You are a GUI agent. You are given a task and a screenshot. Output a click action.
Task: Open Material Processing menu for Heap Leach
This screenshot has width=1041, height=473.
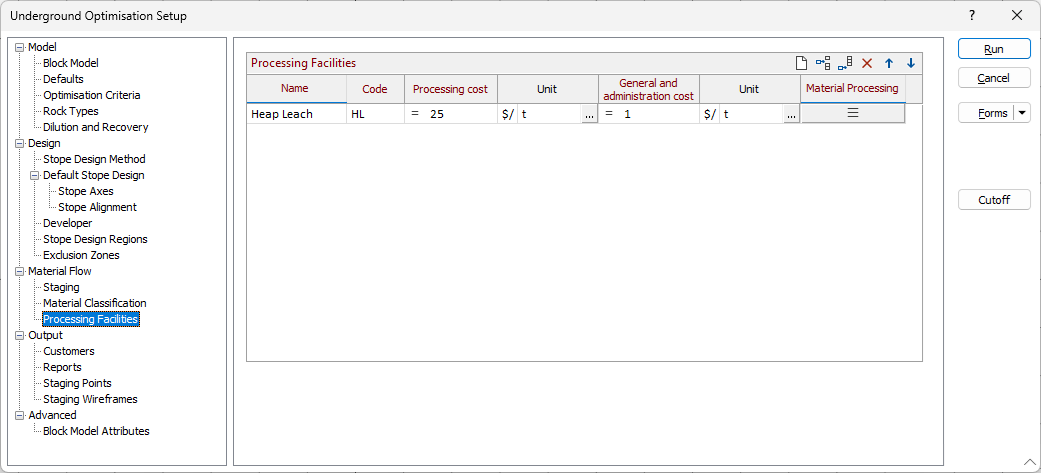pyautogui.click(x=853, y=114)
